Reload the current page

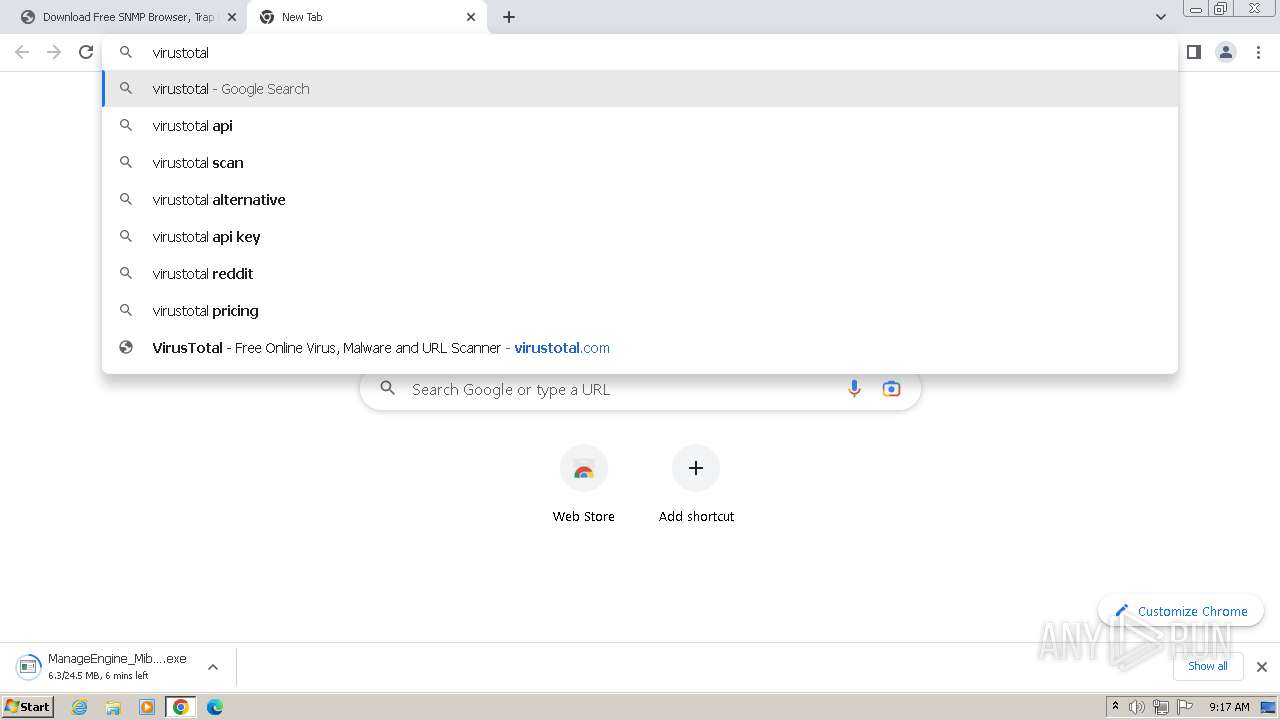point(86,52)
